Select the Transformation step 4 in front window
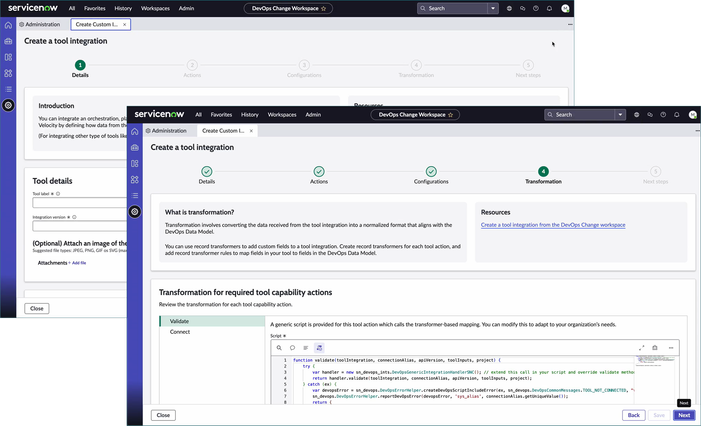Screen dimensions: 701x426 [543, 172]
